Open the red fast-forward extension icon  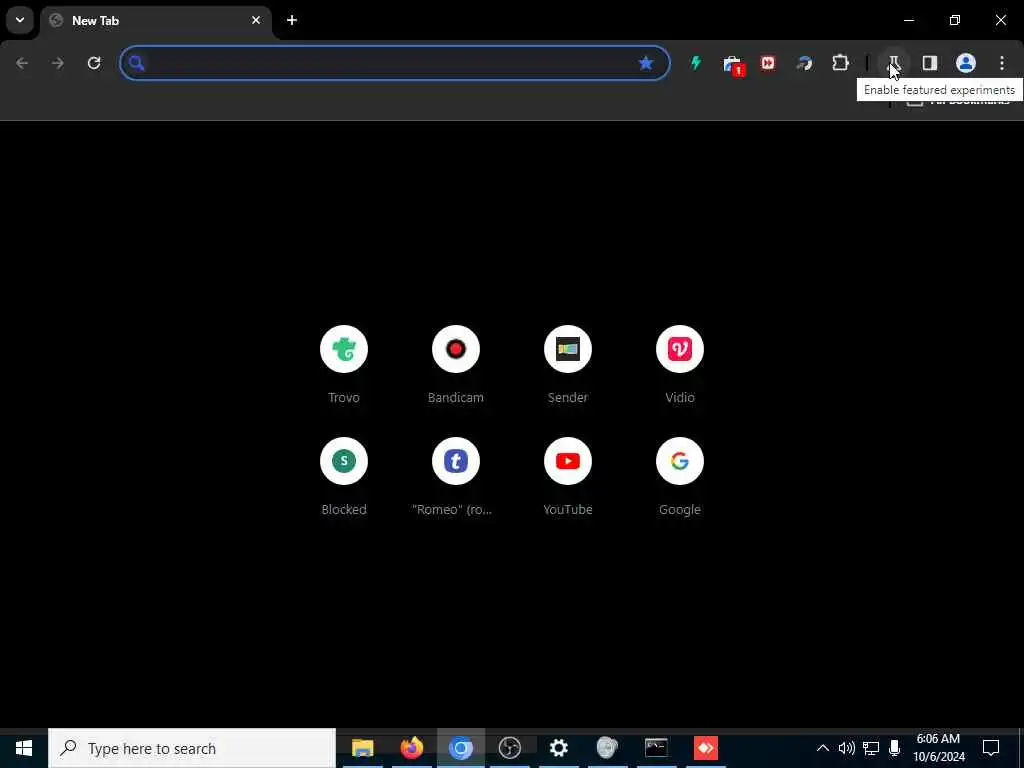[x=769, y=63]
